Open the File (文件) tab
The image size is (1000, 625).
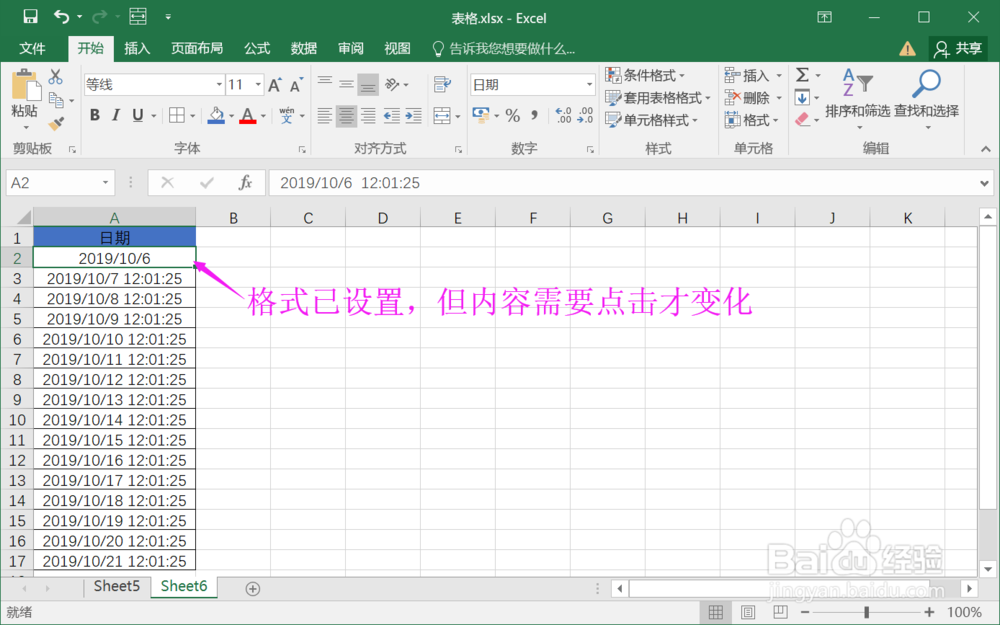click(x=32, y=48)
